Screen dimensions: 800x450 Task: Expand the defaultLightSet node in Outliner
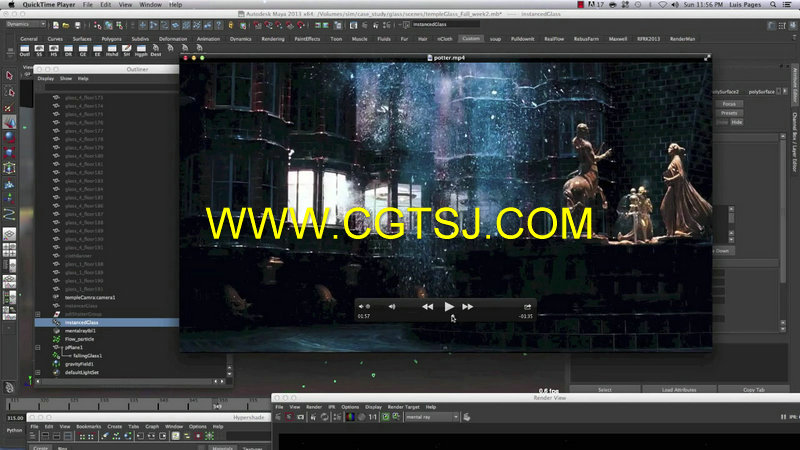38,372
